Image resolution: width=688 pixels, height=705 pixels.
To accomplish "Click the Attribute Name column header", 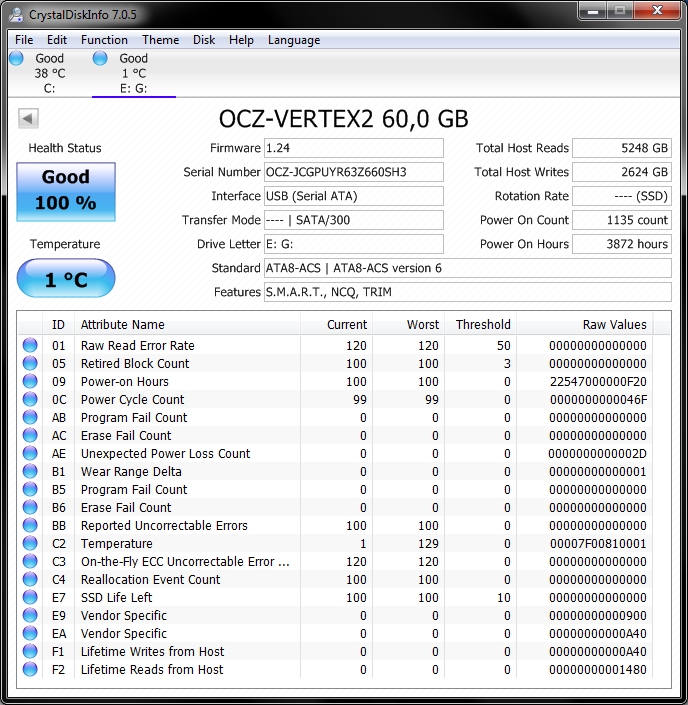I will [188, 325].
